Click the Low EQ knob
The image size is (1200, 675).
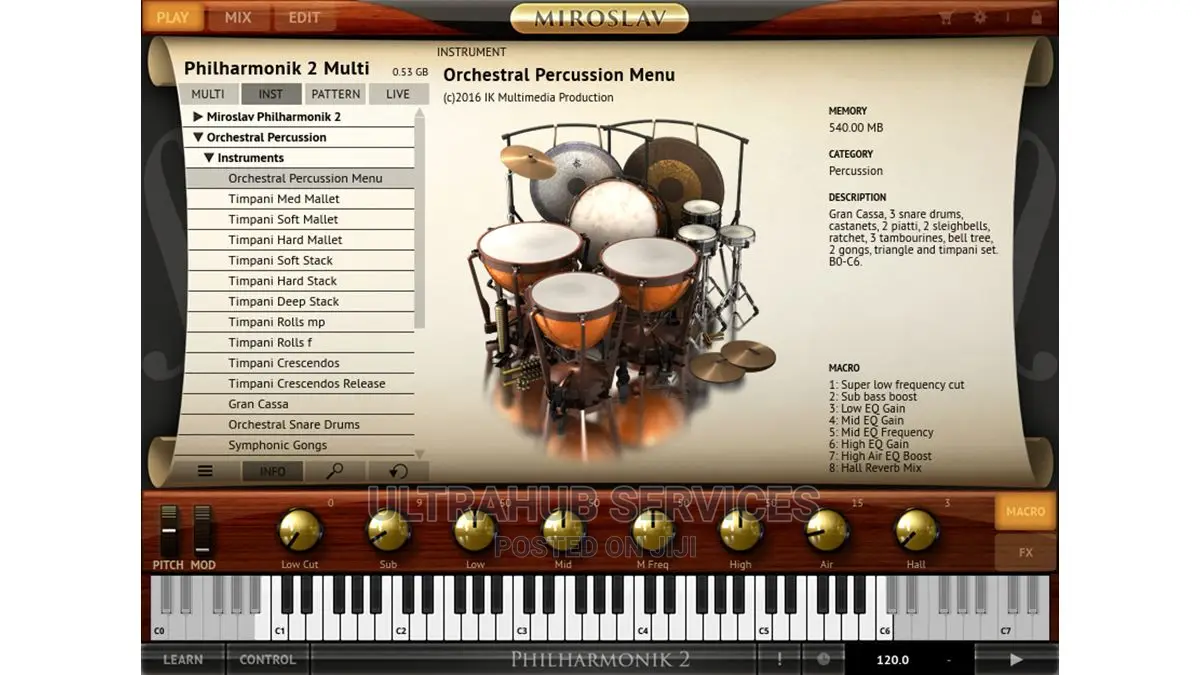475,530
